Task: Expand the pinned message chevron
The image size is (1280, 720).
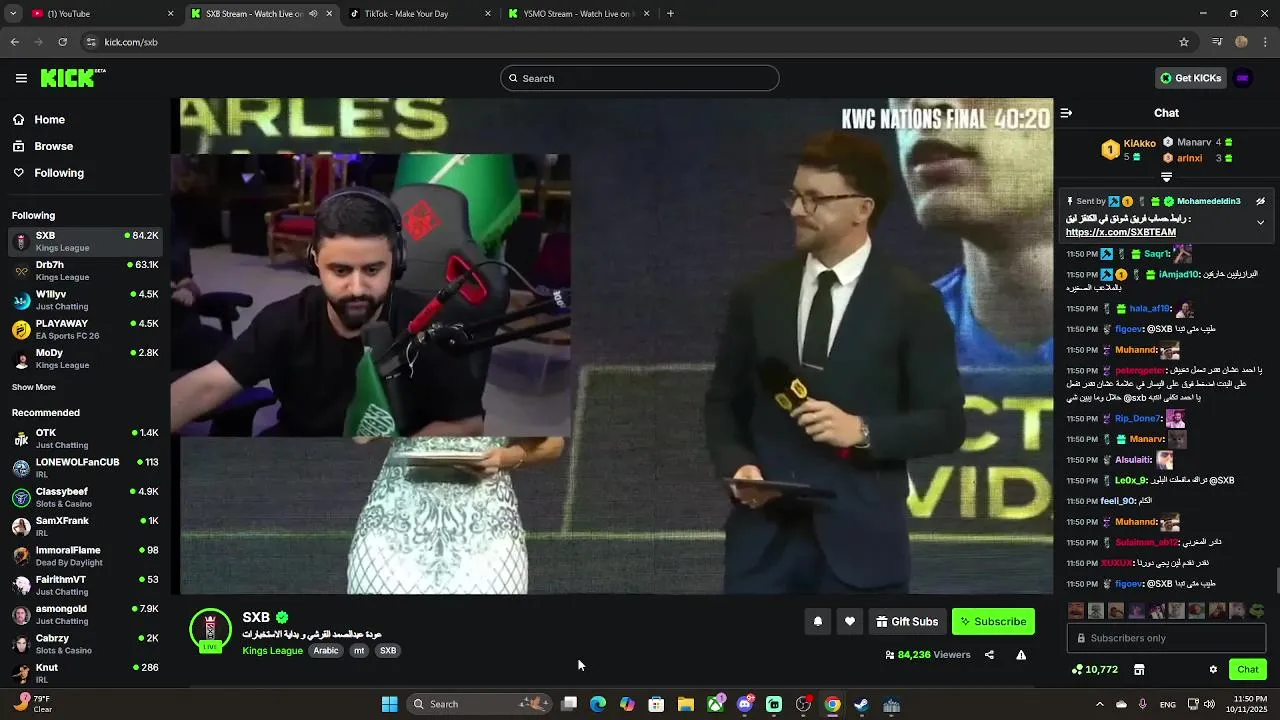Action: (x=1261, y=222)
